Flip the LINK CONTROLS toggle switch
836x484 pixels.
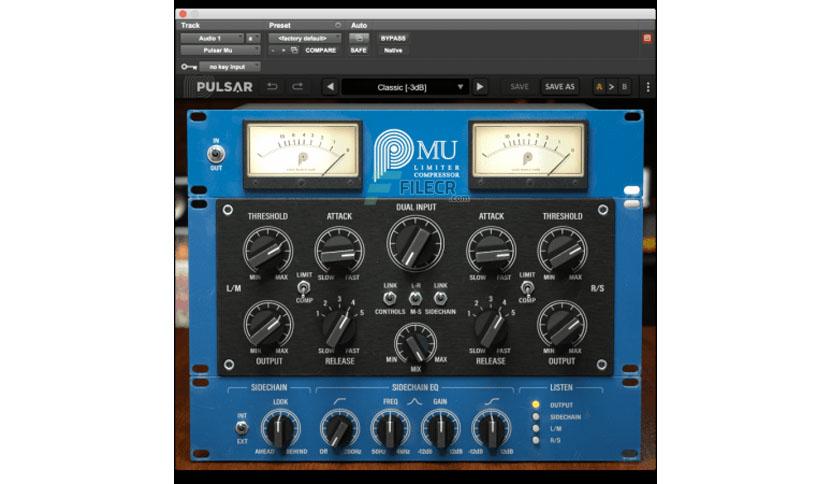[x=390, y=298]
